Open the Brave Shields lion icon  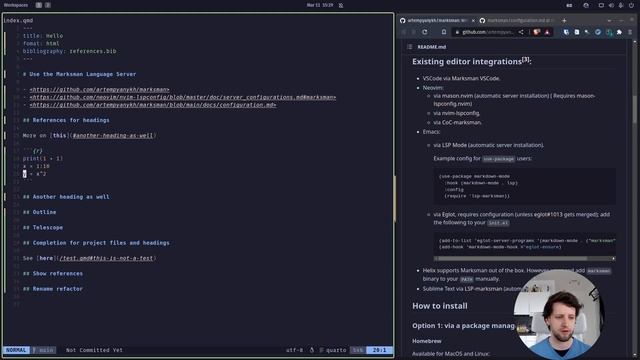click(x=537, y=32)
